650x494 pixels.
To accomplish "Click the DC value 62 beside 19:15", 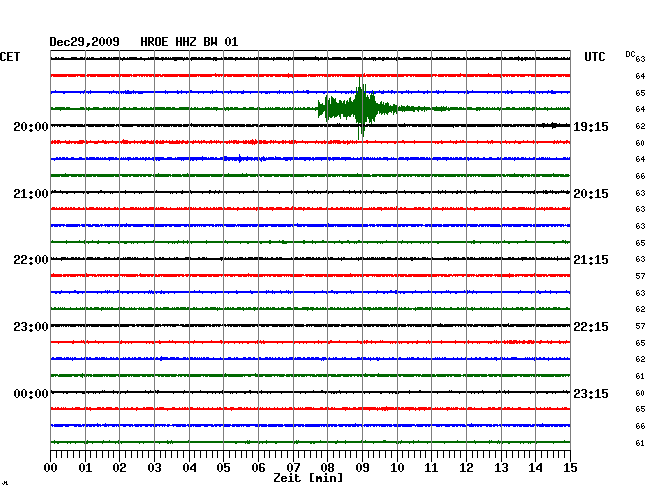I will [640, 126].
